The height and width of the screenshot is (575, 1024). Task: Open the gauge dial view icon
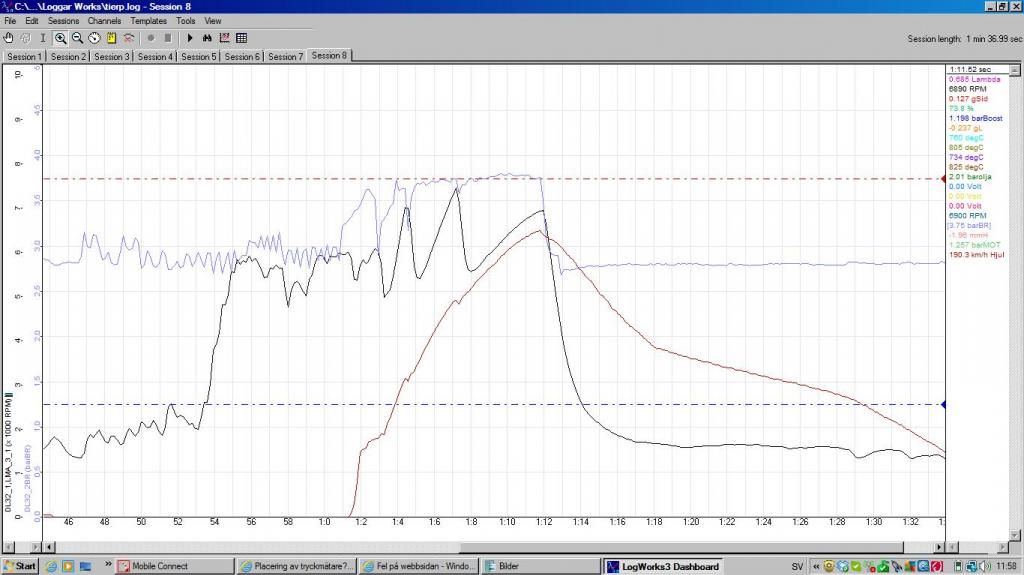[x=94, y=38]
